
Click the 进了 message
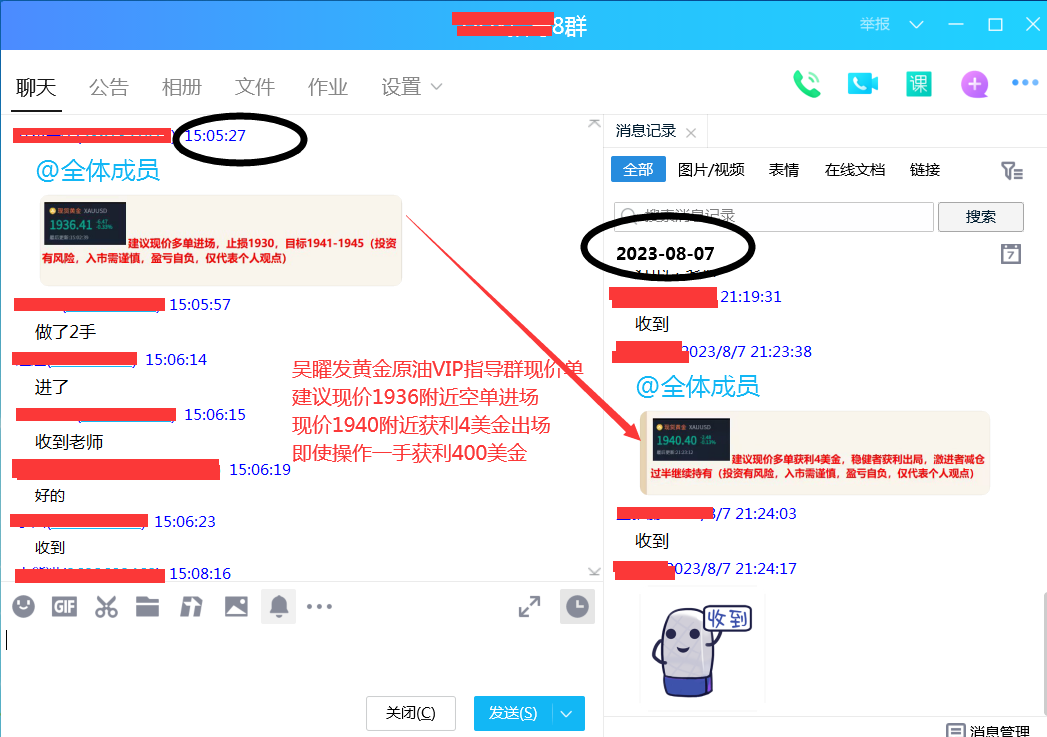pyautogui.click(x=51, y=387)
